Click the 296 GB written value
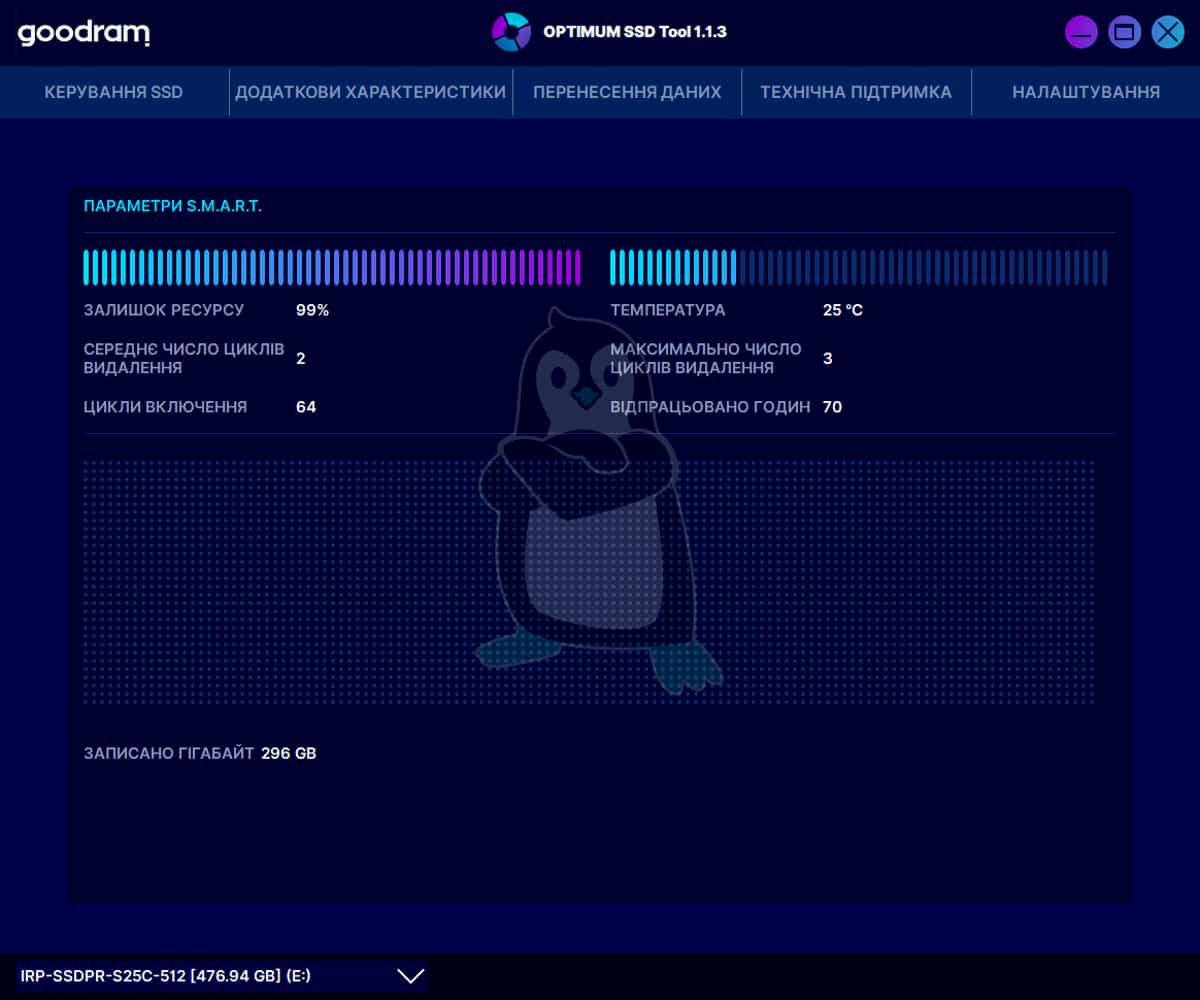Viewport: 1200px width, 1000px height. click(288, 753)
